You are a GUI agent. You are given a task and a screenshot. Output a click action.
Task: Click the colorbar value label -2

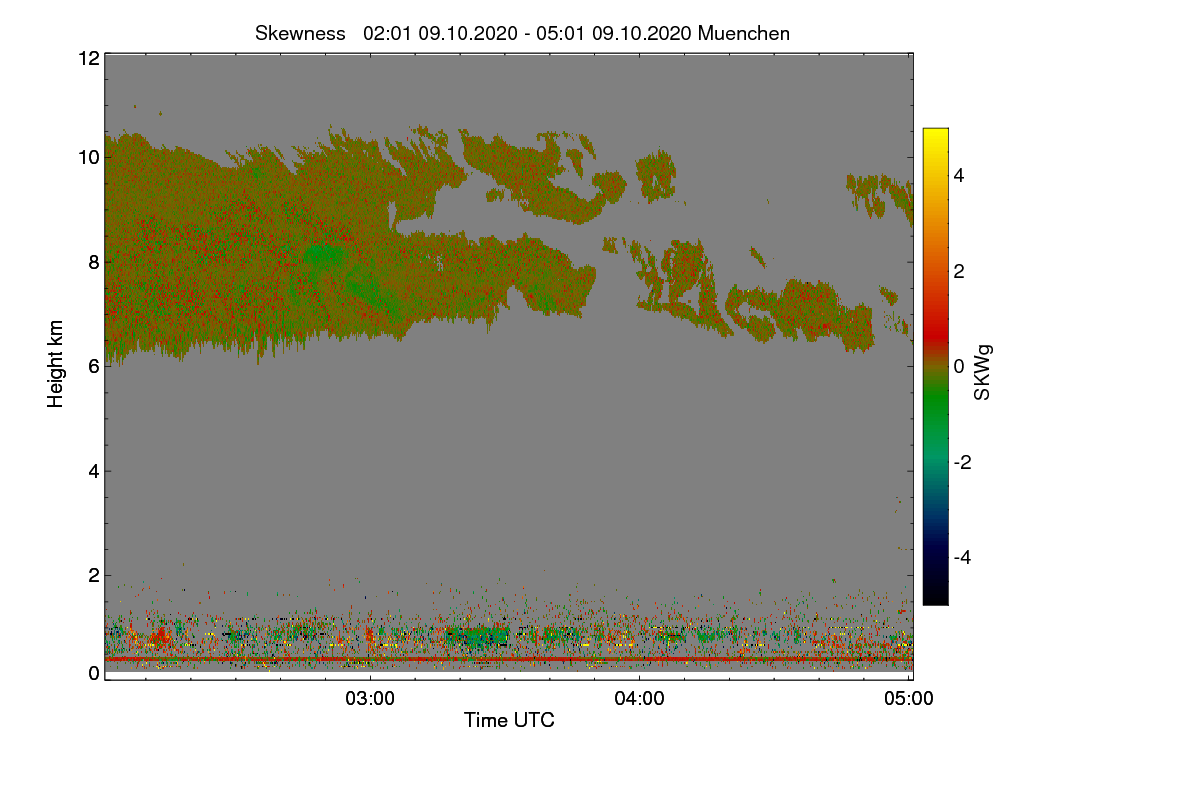pyautogui.click(x=963, y=462)
